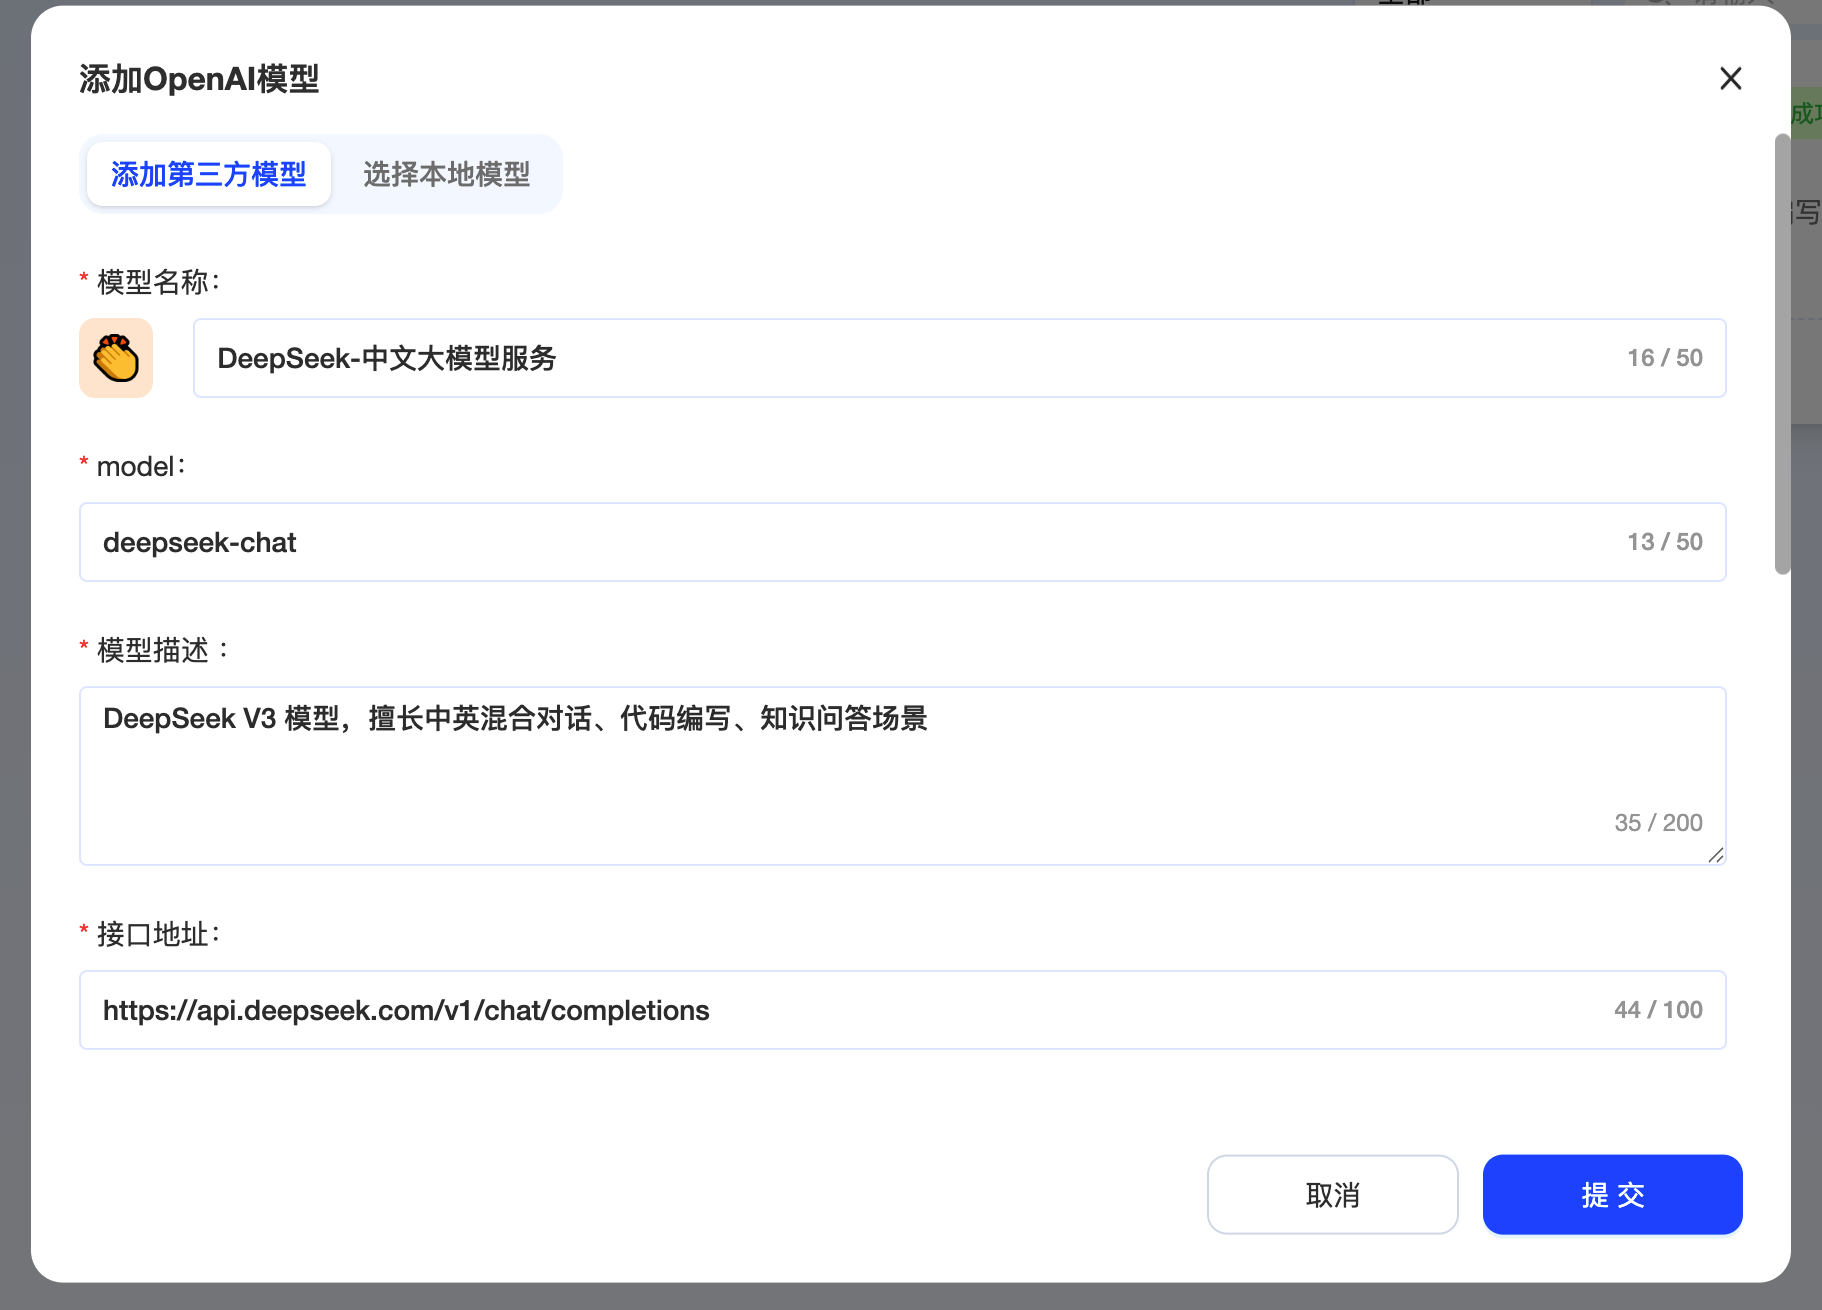This screenshot has height=1310, width=1822.
Task: Click the 接口地址 field label
Action: (x=158, y=934)
